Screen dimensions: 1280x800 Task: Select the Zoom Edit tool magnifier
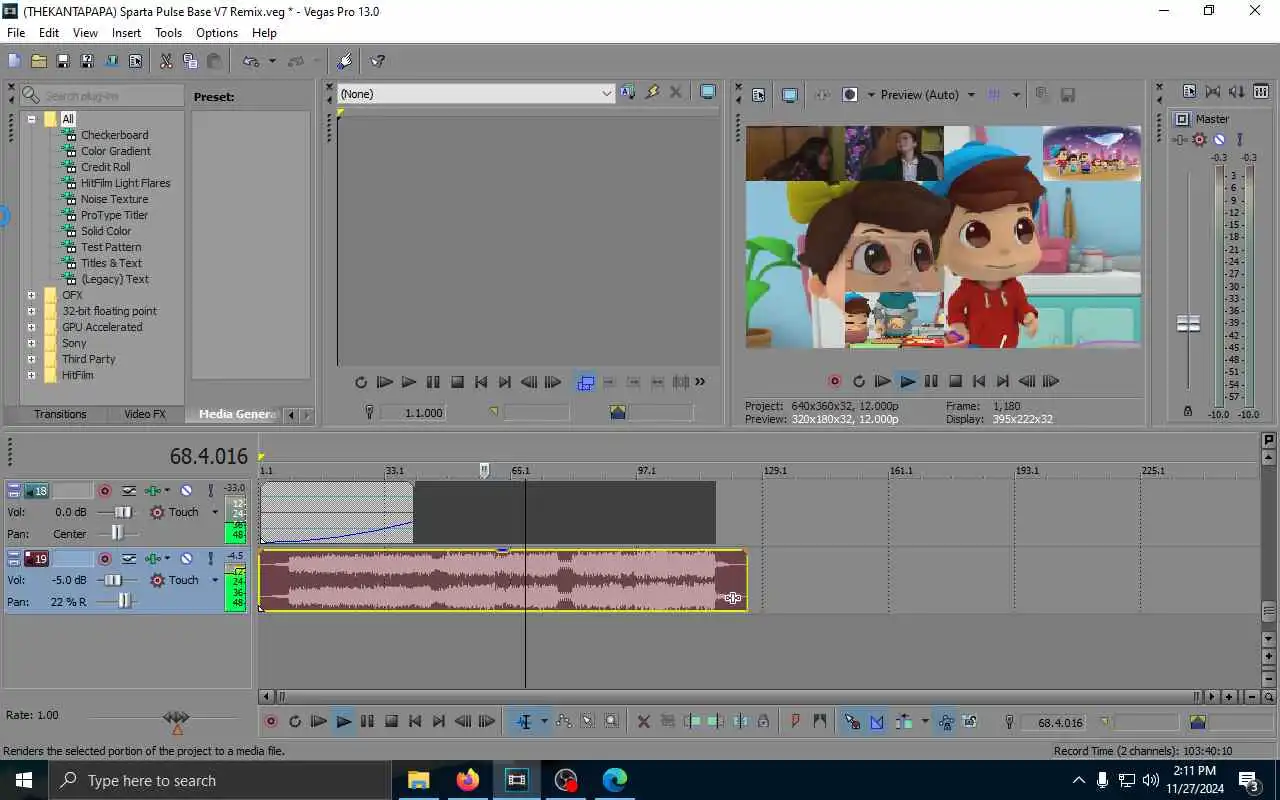coord(611,721)
